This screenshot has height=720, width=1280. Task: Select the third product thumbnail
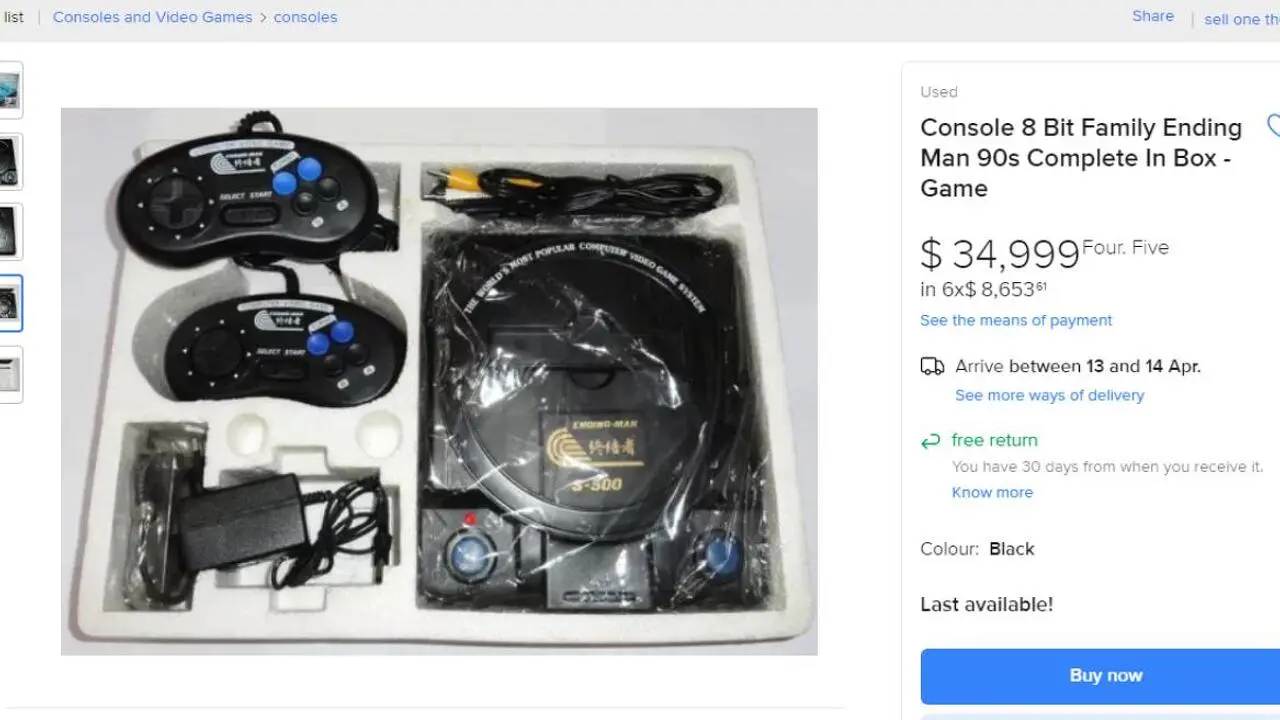pyautogui.click(x=9, y=232)
